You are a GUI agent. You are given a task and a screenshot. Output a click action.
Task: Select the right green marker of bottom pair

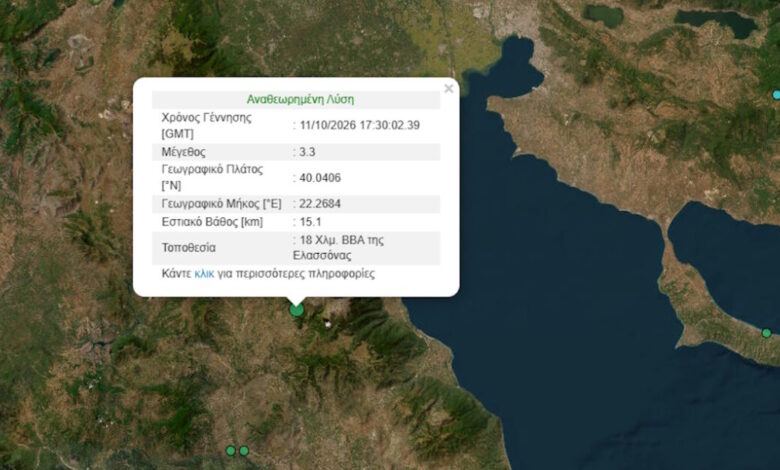coord(244,451)
